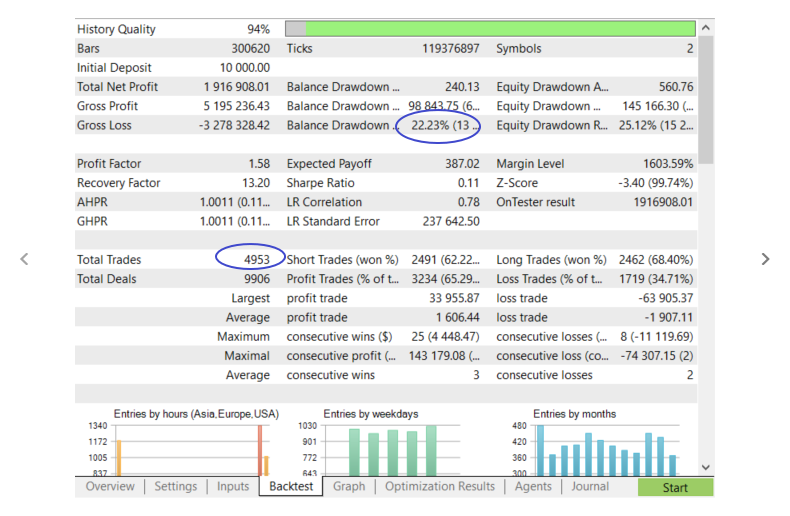Viewport: 790px width, 516px height.
Task: Click largest loss trade value -63 905.37
Action: [x=666, y=298]
